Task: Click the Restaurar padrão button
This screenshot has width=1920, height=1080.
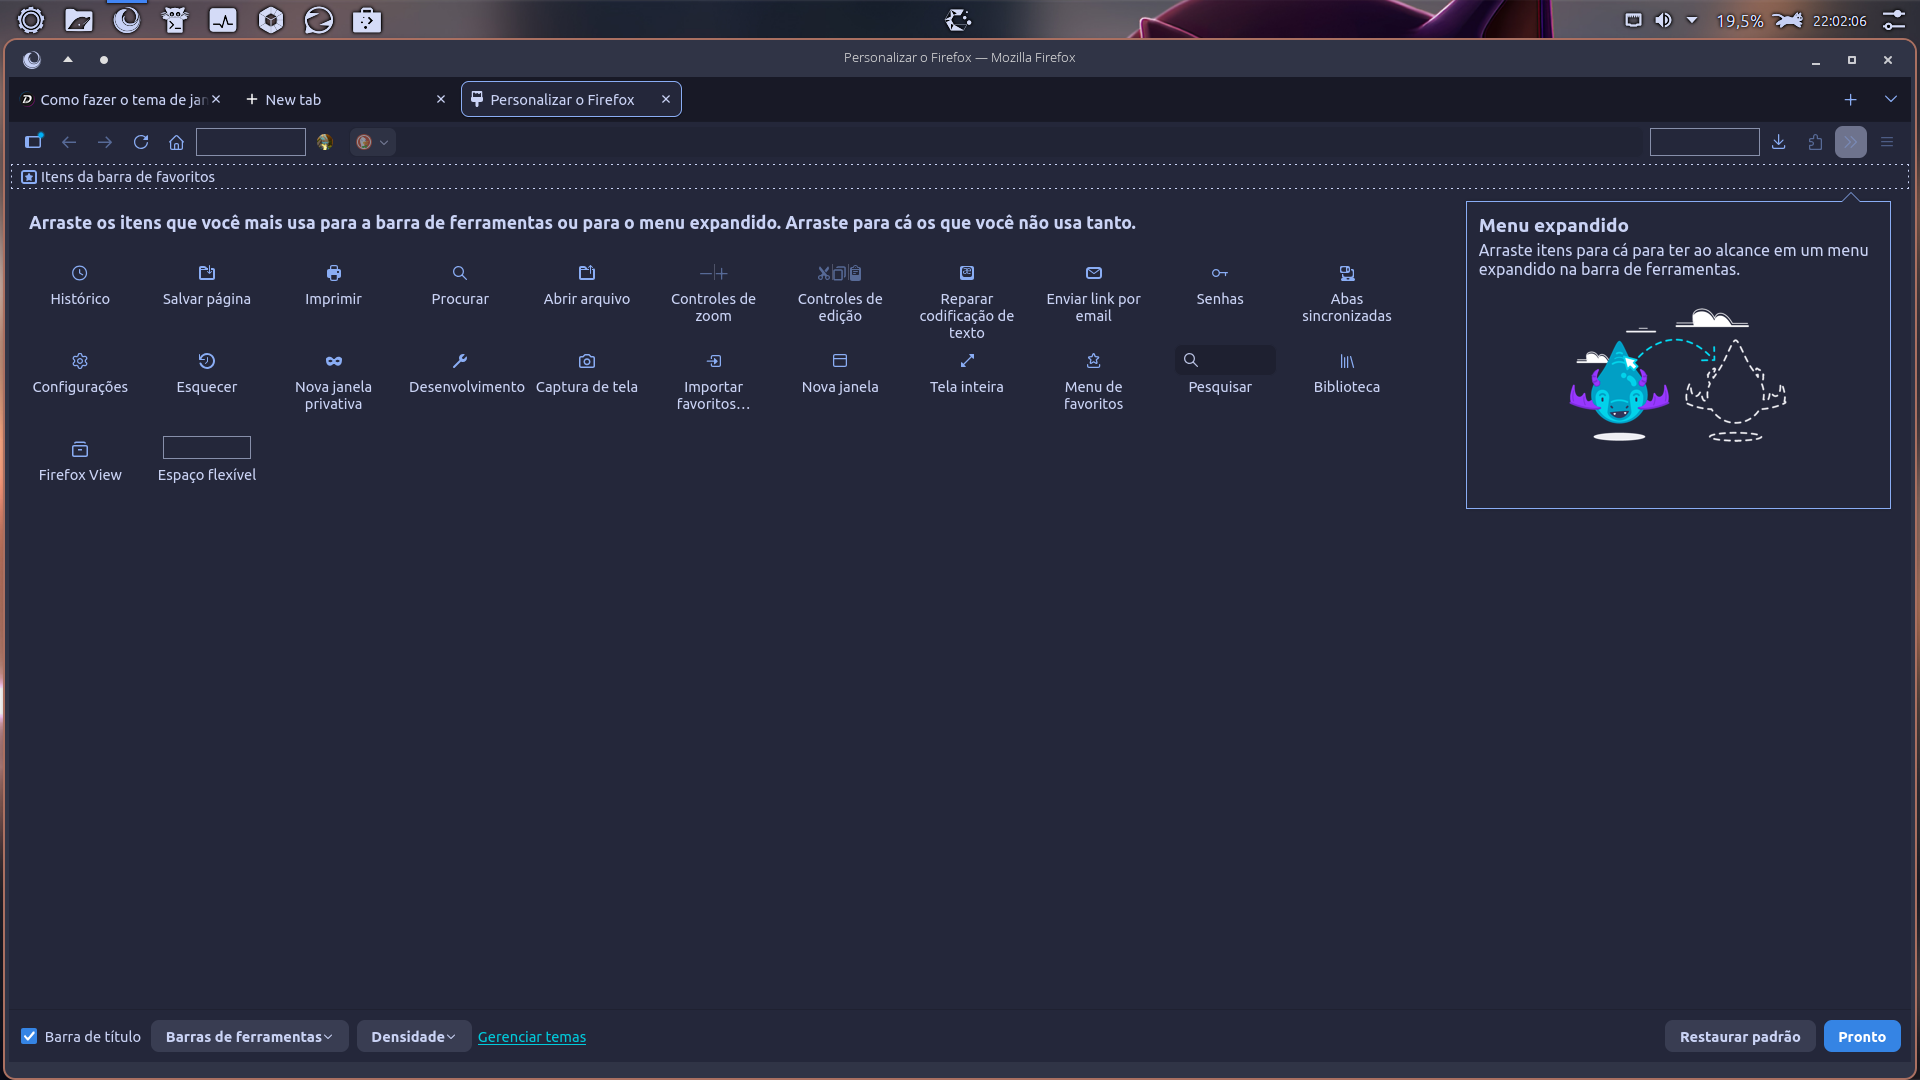Action: pyautogui.click(x=1739, y=1036)
